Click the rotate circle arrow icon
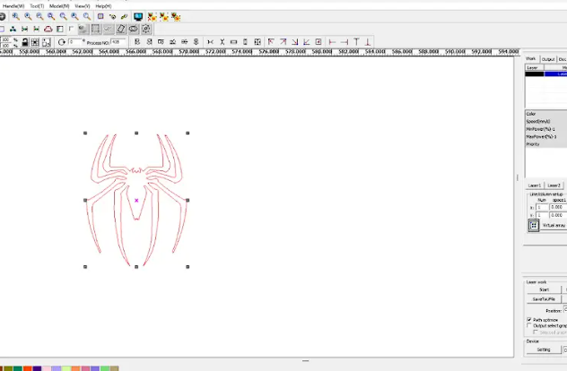Screen dimensions: 567x371 click(61, 42)
